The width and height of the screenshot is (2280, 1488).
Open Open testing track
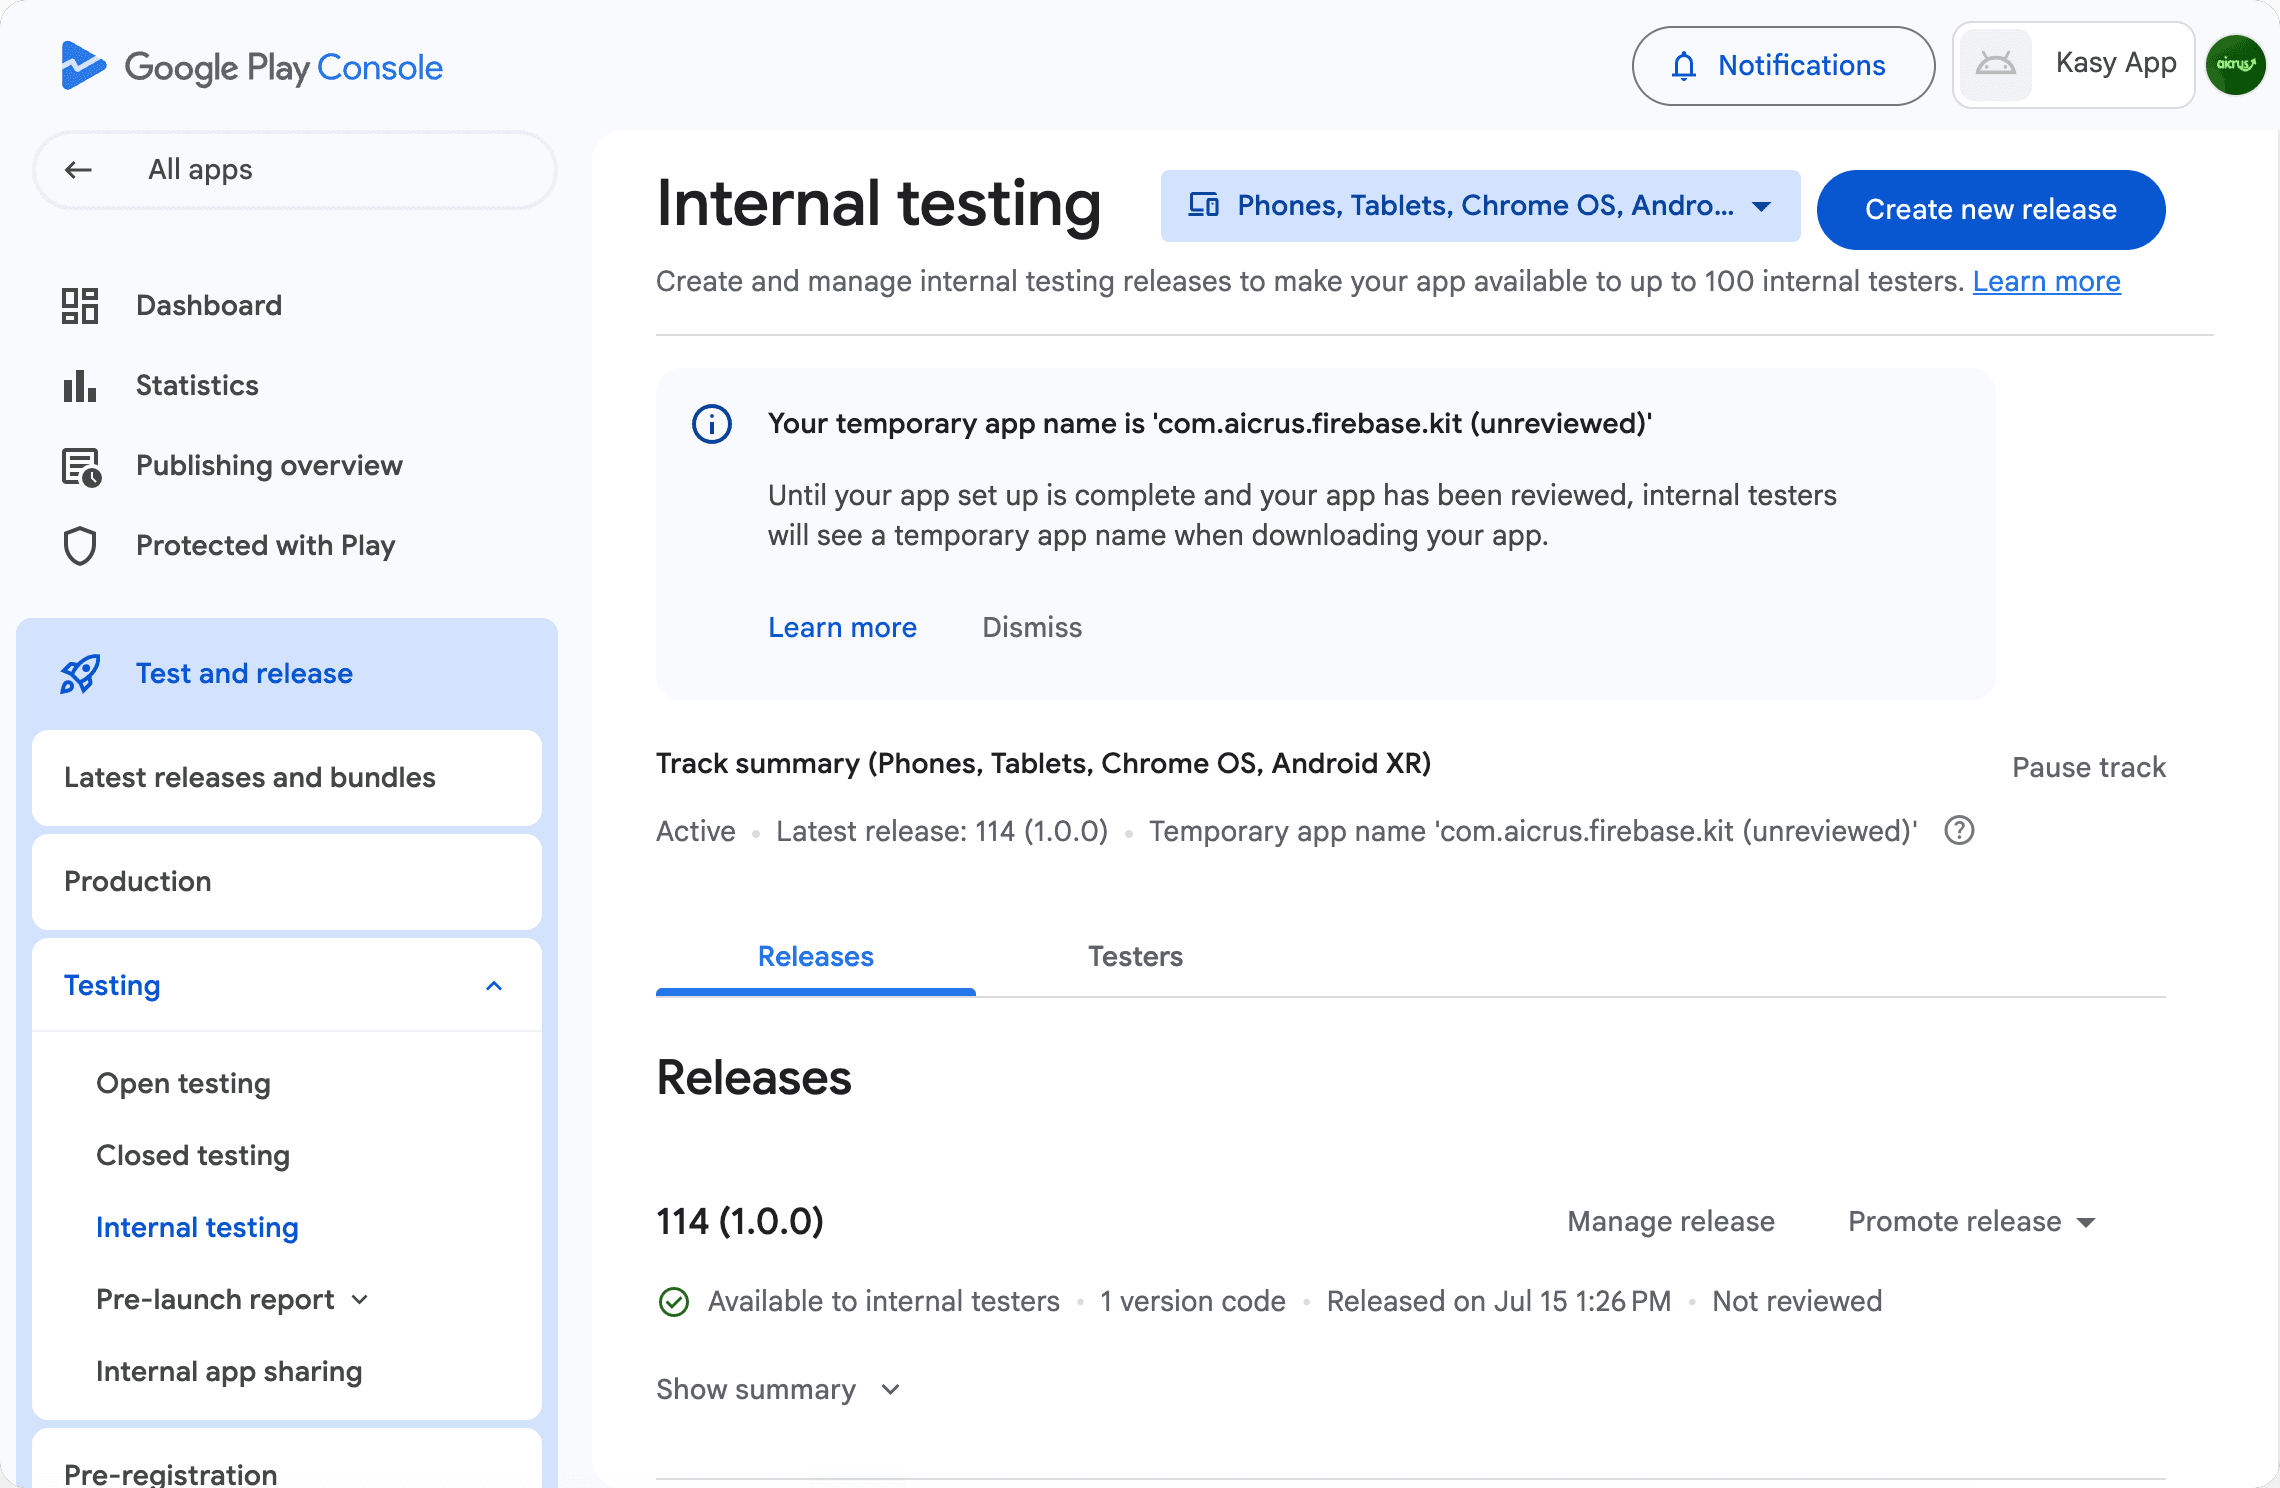183,1084
